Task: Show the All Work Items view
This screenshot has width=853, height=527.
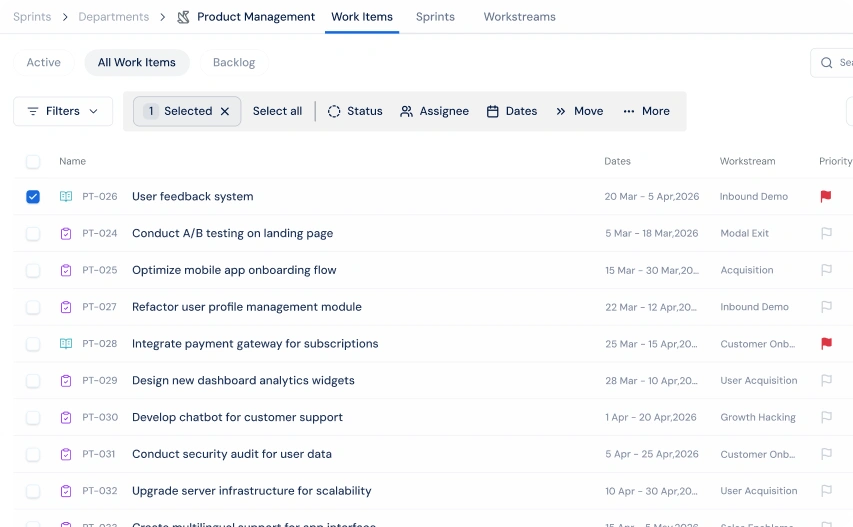Action: point(137,63)
